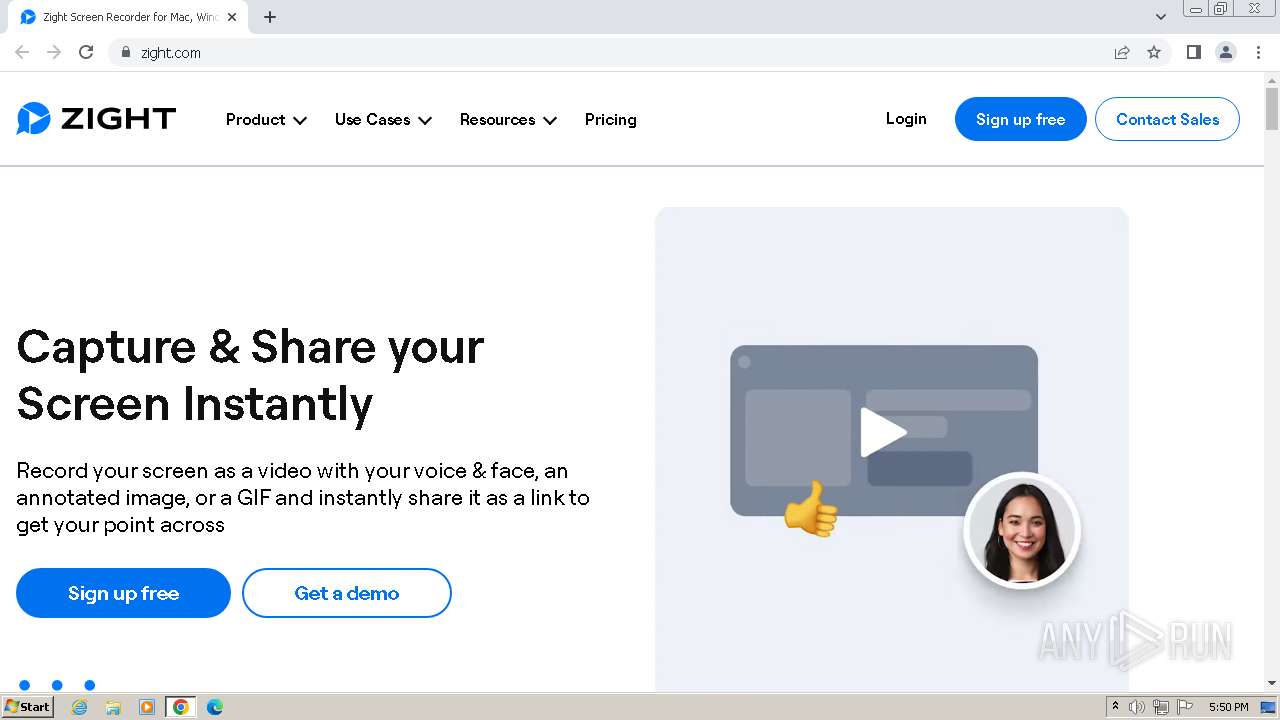Screen dimensions: 1280x720
Task: Go forward in browser history
Action: click(54, 52)
